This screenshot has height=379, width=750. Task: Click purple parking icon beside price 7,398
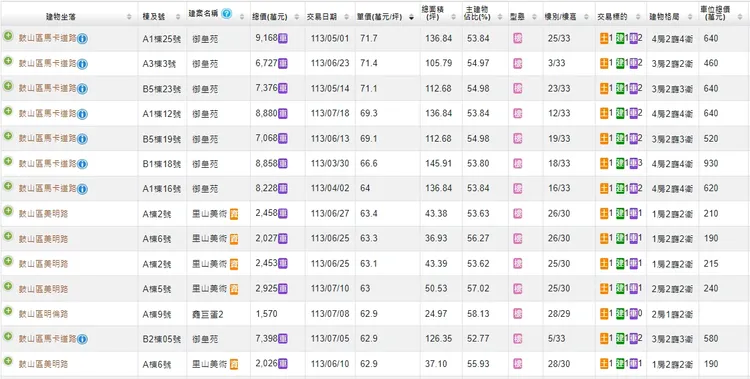click(x=283, y=338)
